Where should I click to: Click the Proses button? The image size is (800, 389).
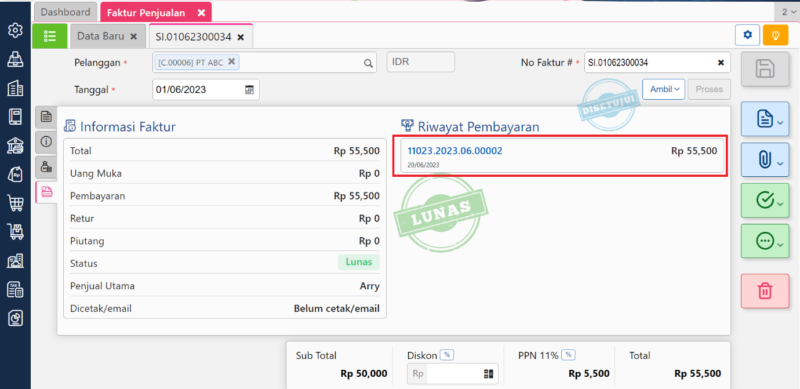tap(709, 89)
